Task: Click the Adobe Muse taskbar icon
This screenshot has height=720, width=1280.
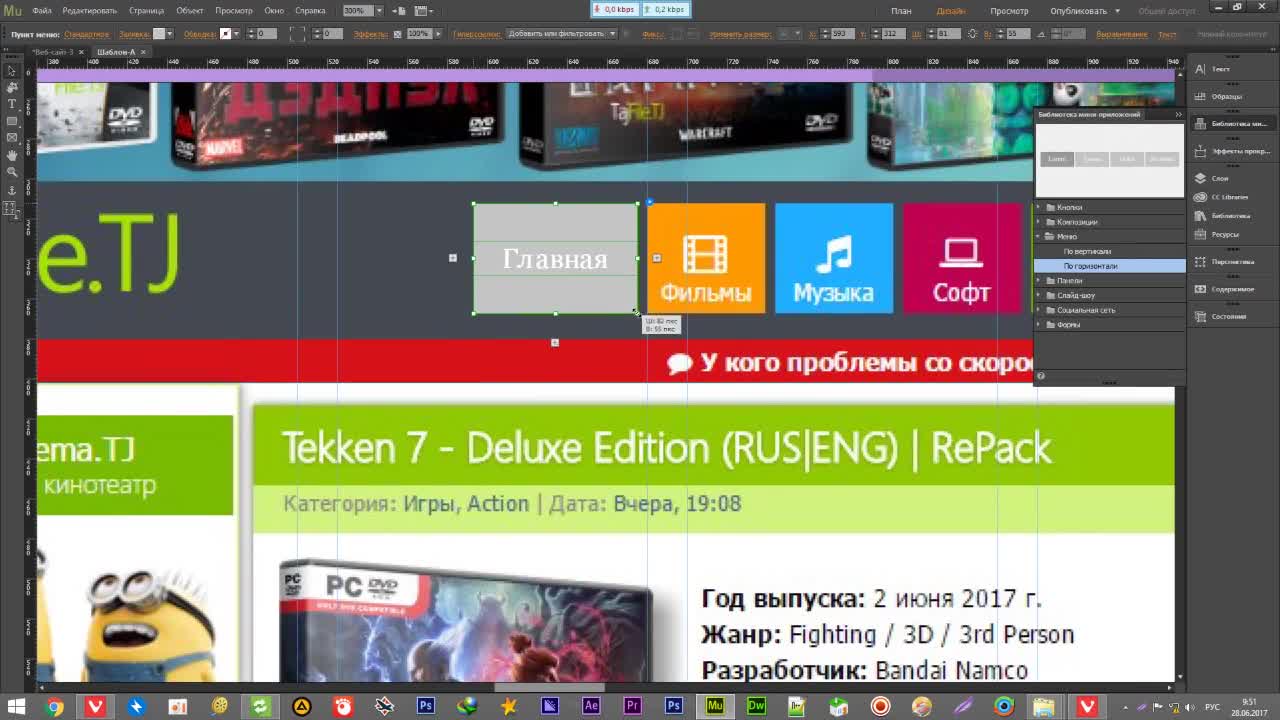Action: point(714,706)
